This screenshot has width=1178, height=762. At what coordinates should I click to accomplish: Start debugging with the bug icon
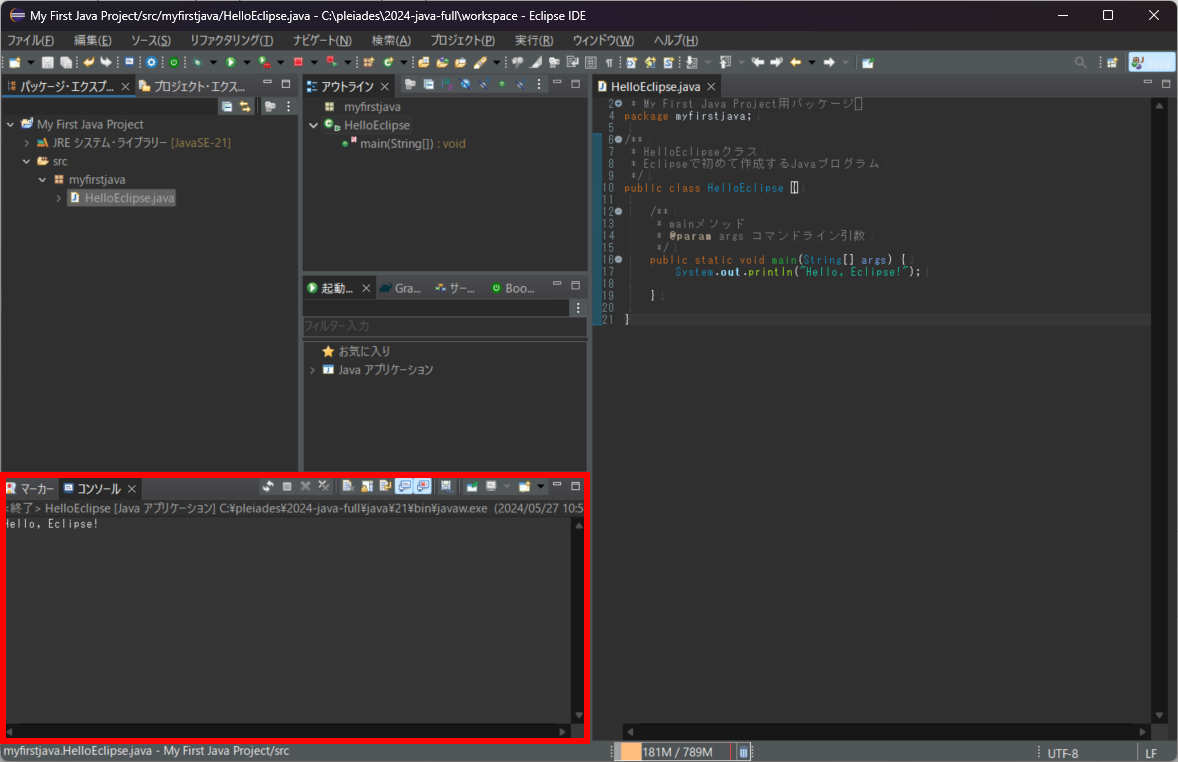click(x=198, y=62)
